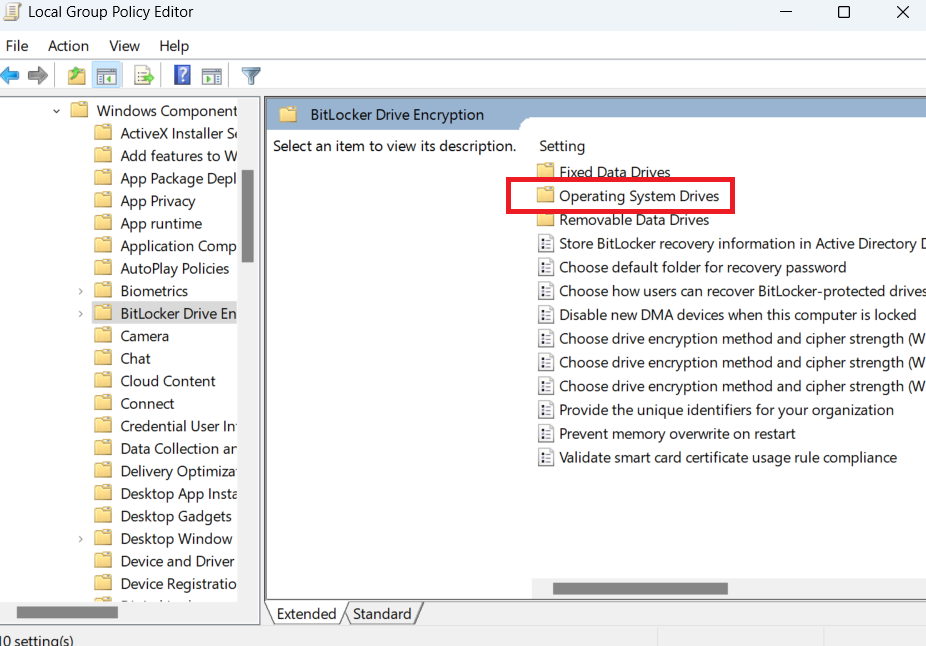Click the tree pane vertical scrollbar thumb
Viewport: 926px width, 646px height.
247,216
